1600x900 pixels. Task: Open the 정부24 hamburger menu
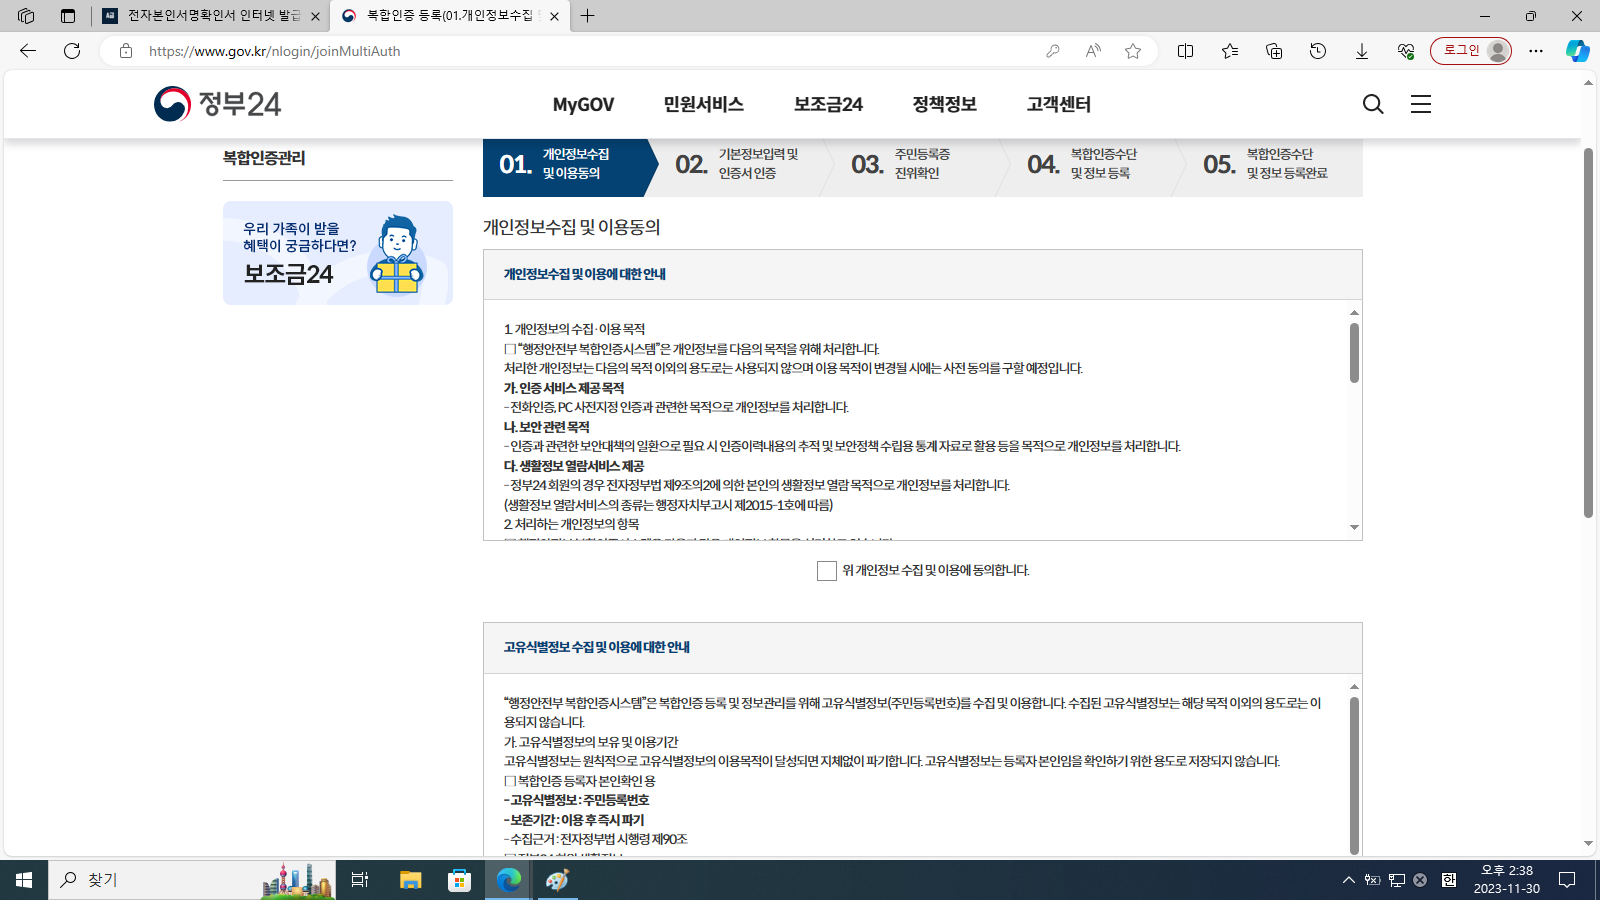click(1420, 103)
